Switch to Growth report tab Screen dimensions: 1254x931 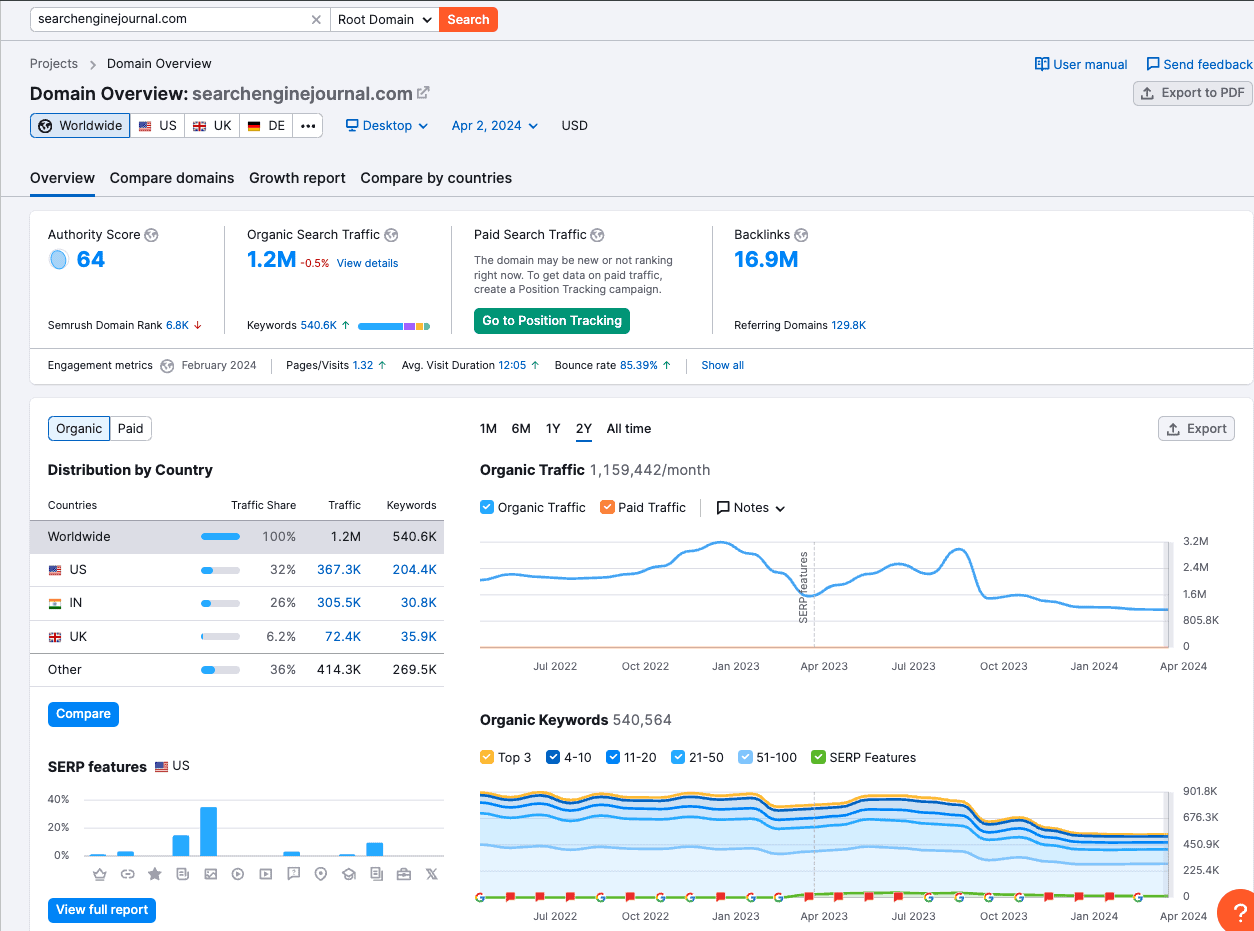[x=297, y=178]
